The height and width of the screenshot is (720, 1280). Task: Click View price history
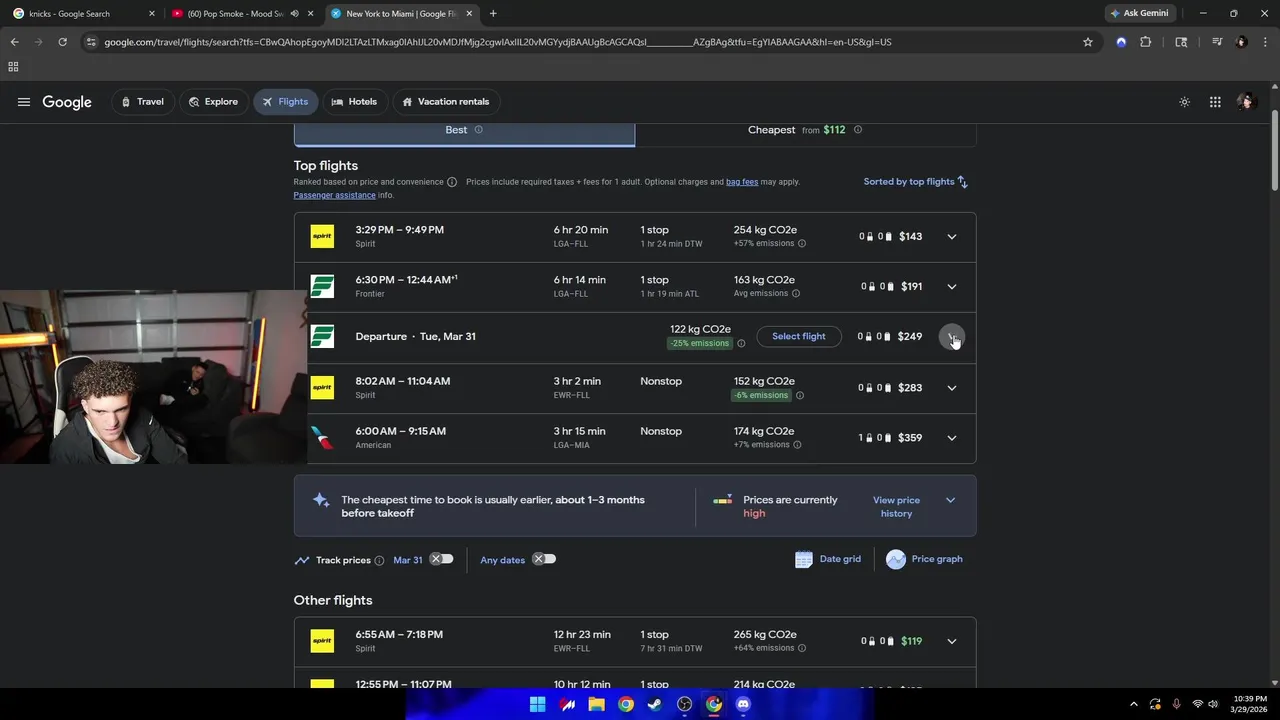(x=896, y=507)
